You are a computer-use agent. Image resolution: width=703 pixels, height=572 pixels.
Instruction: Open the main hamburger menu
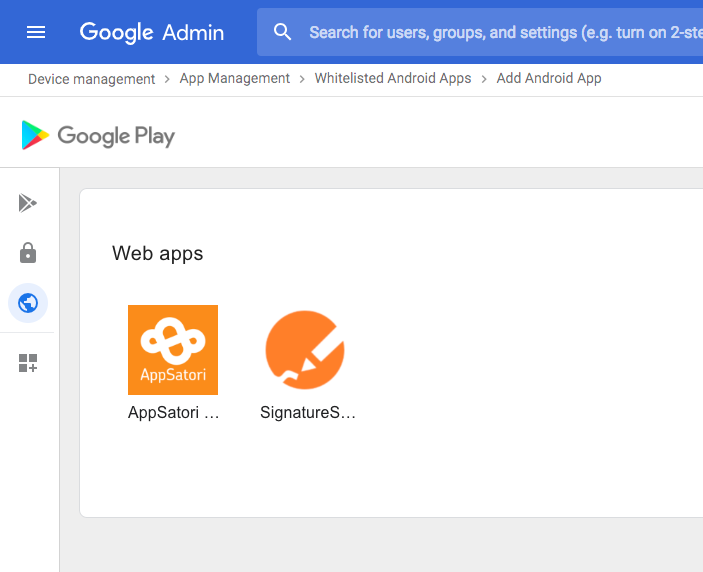pyautogui.click(x=36, y=32)
